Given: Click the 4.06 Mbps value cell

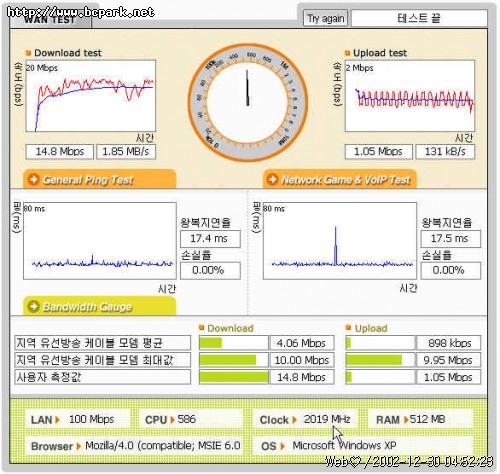Looking at the screenshot, I should click(x=302, y=343).
